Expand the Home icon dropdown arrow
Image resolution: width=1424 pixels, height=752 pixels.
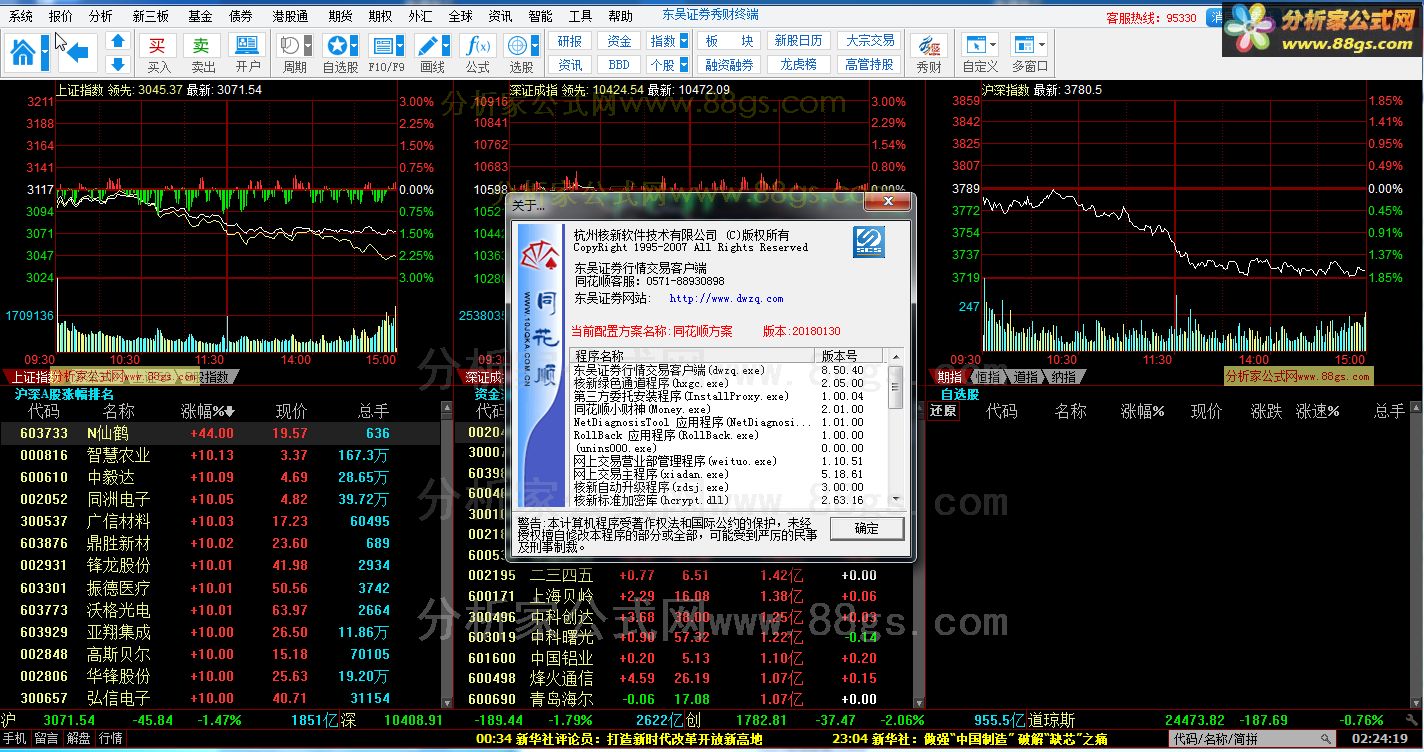point(45,52)
